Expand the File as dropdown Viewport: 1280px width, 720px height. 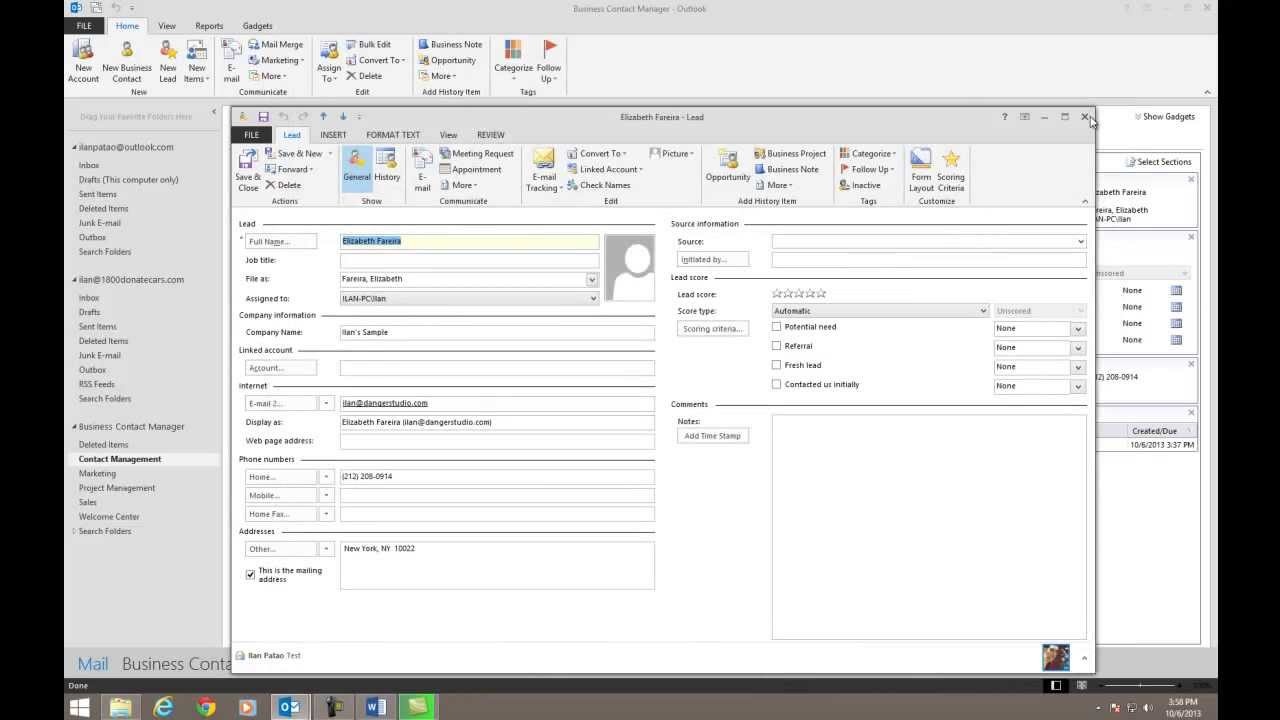[x=592, y=279]
